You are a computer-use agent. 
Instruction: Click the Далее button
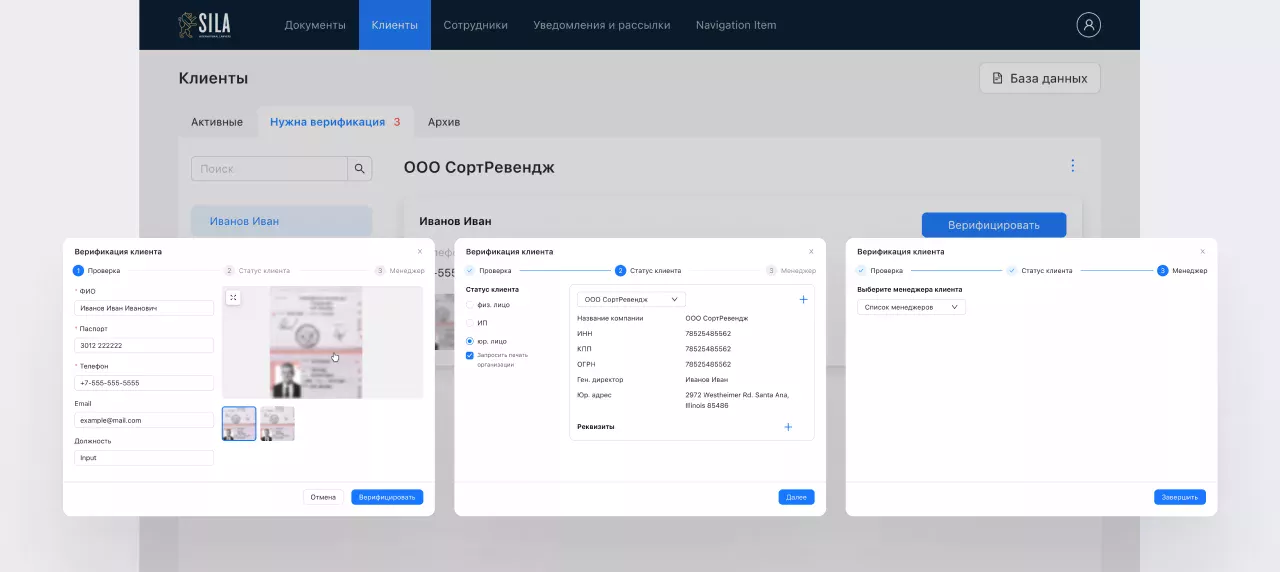[796, 497]
